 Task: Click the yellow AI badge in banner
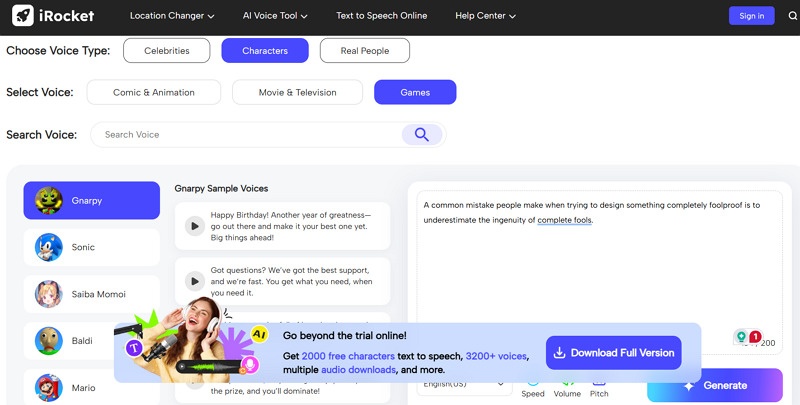(259, 335)
